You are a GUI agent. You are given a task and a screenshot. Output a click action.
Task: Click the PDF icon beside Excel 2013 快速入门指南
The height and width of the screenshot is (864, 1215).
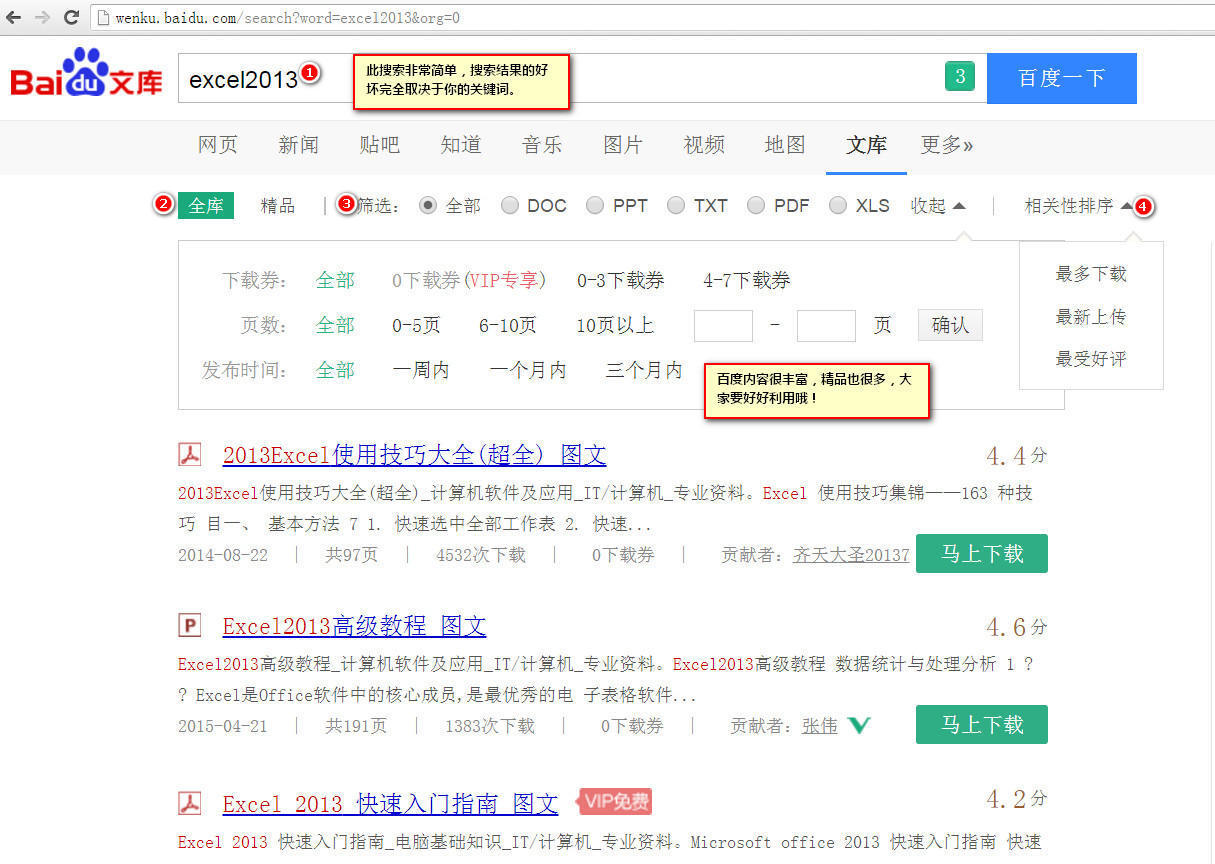(x=190, y=803)
